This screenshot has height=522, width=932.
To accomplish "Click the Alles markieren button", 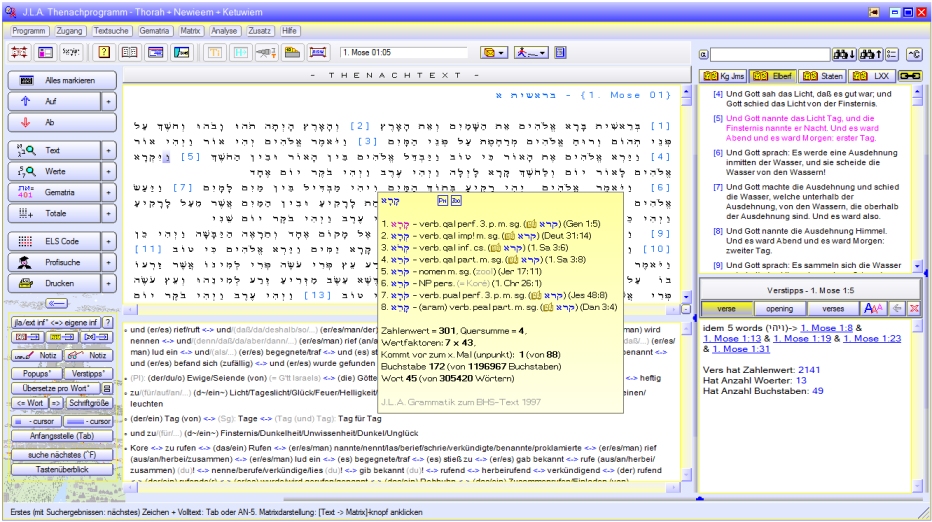I will 62,80.
